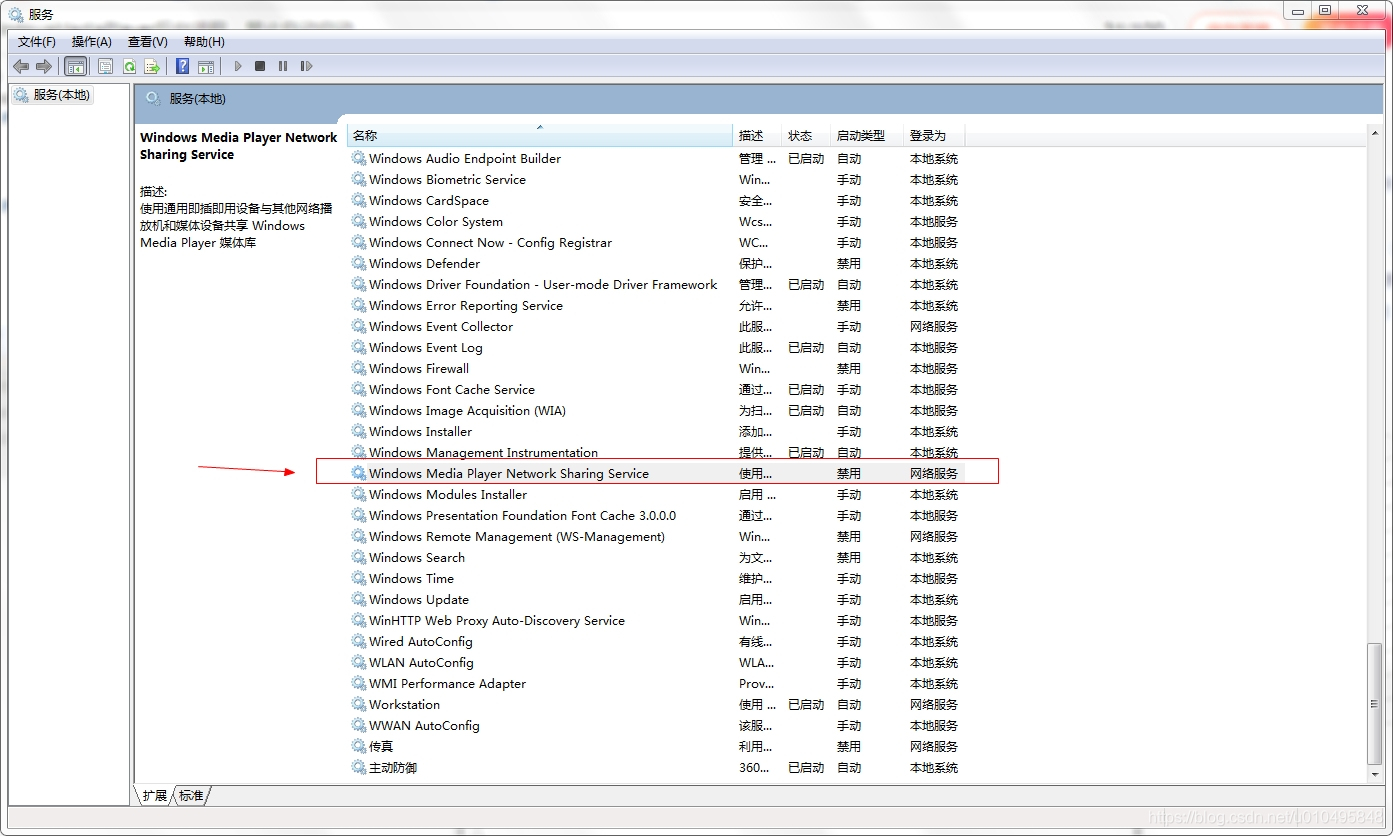Select Windows CardSpace service
The image size is (1393, 836).
657,200
